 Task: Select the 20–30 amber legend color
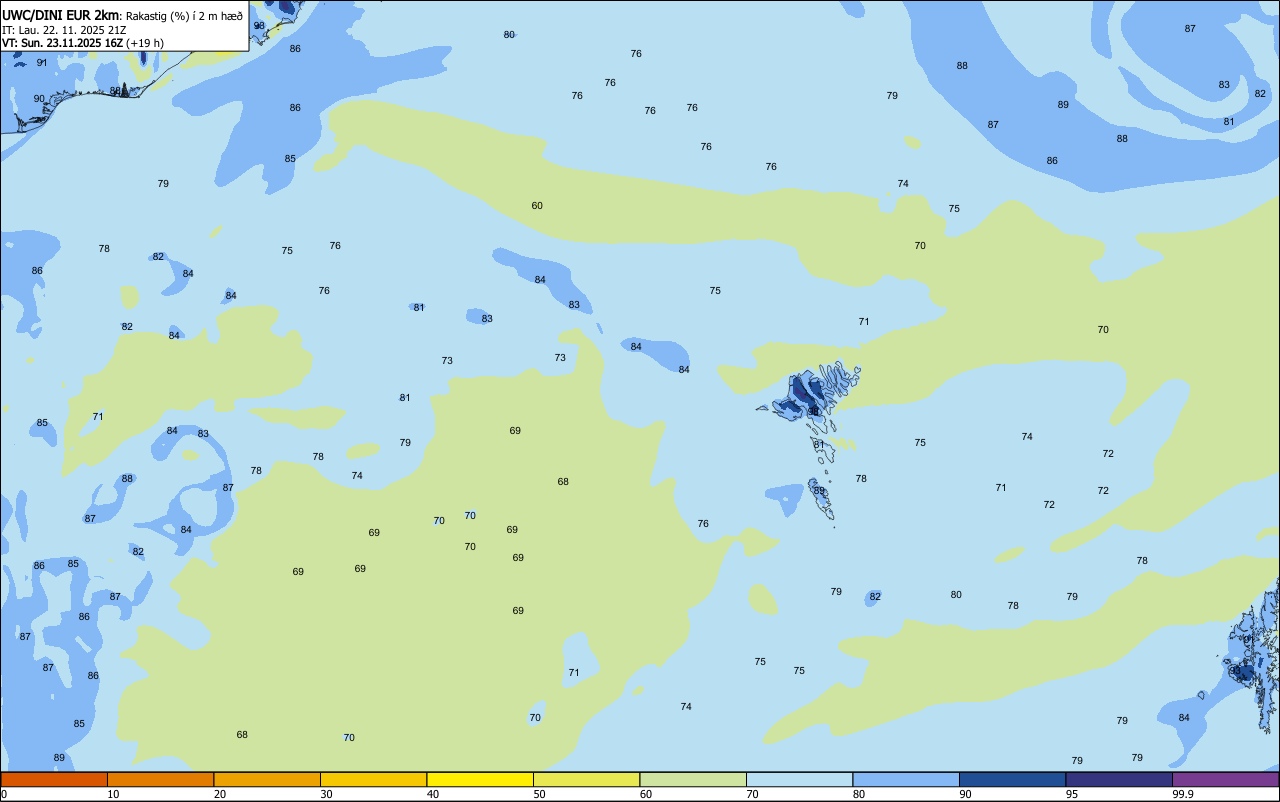(x=267, y=779)
